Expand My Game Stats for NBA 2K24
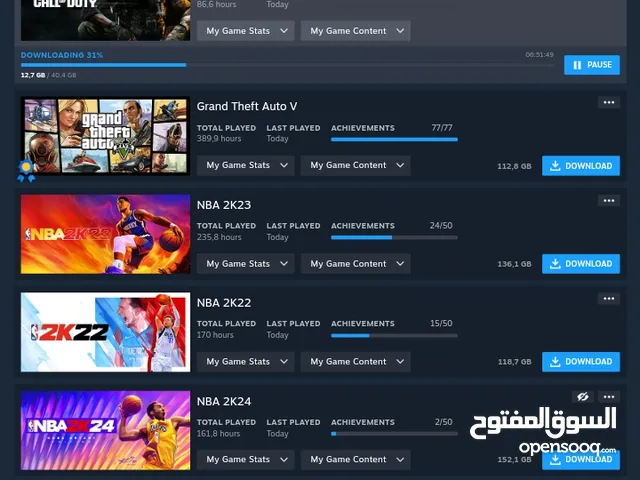Viewport: 640px width, 480px height. 246,460
